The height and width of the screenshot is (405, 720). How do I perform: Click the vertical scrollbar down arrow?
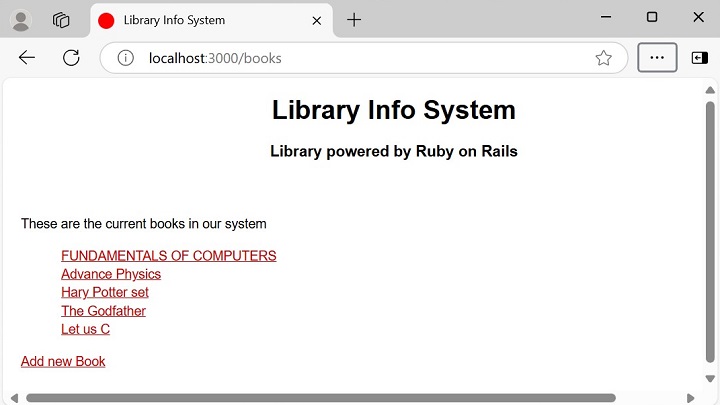tap(710, 379)
